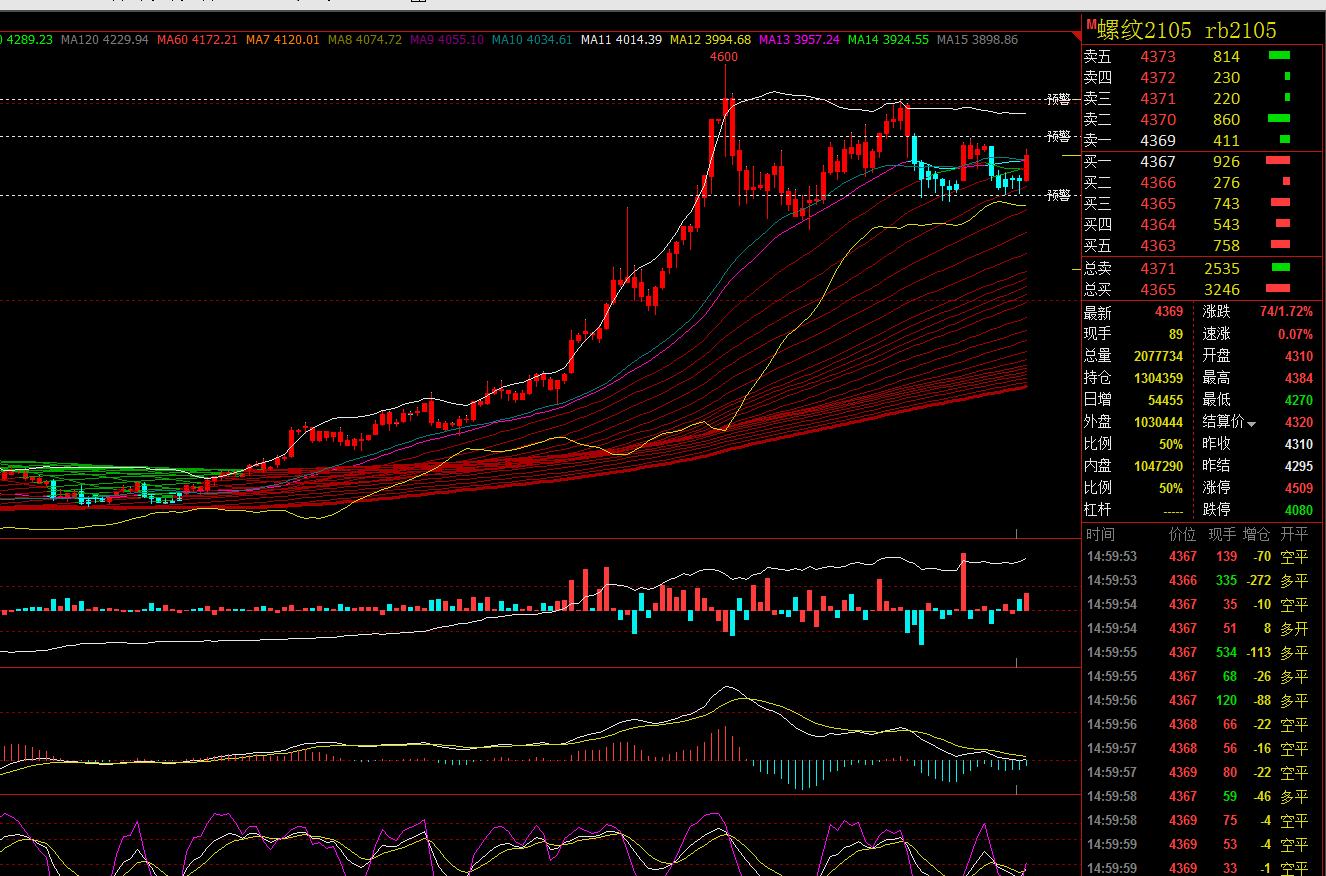This screenshot has height=876, width=1326.
Task: Click the 昨结 4295 previous settlement
Action: (x=1299, y=466)
